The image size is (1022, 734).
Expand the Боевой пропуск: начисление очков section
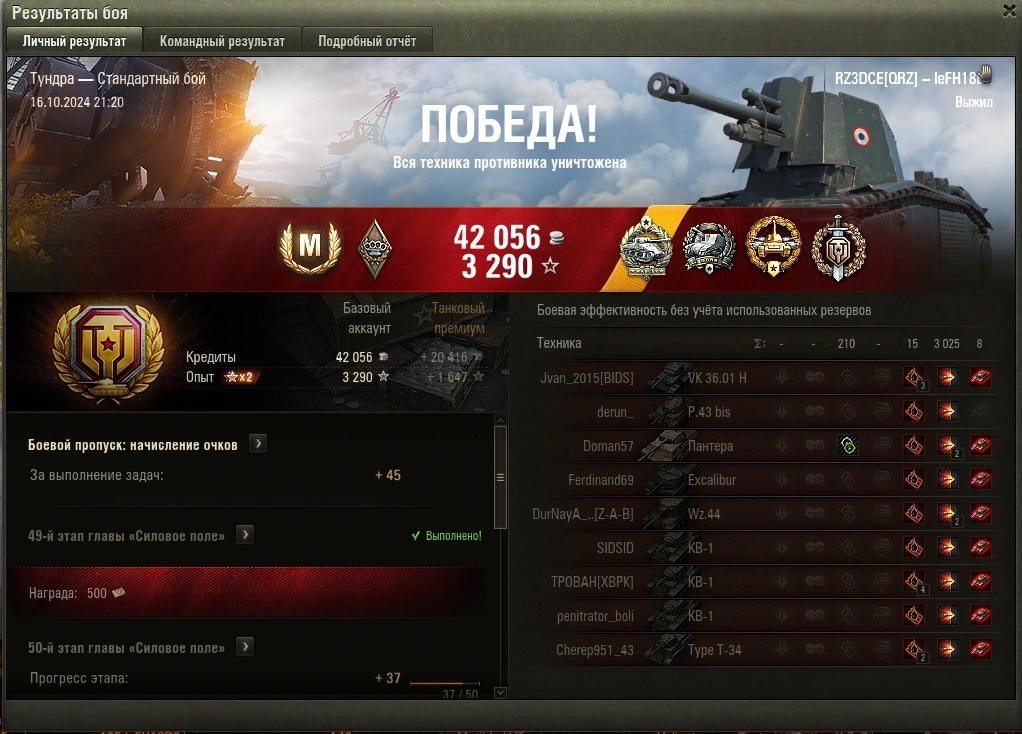[258, 444]
